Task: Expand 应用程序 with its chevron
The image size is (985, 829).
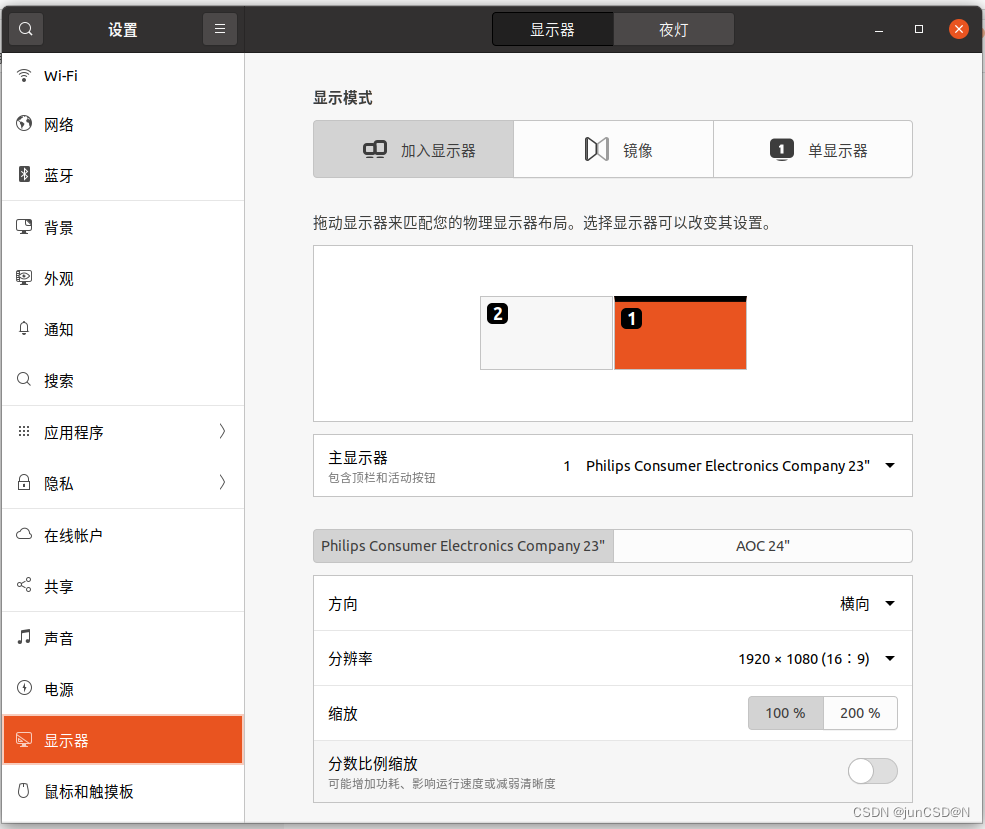Action: 222,431
